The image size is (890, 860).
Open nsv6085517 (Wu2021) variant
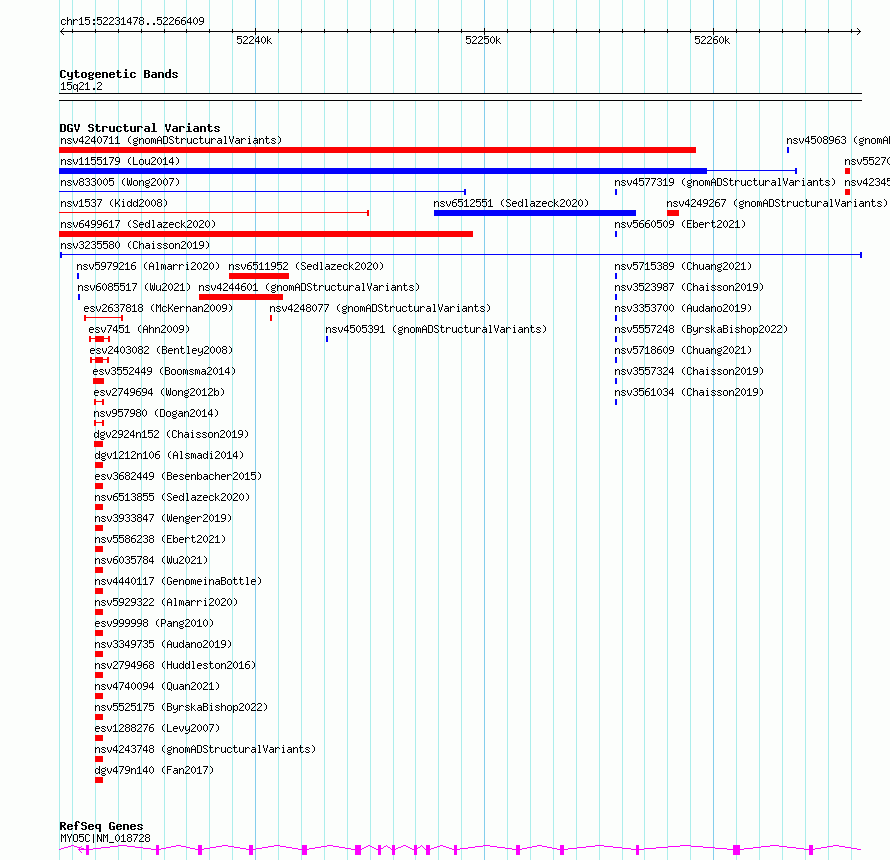134,287
